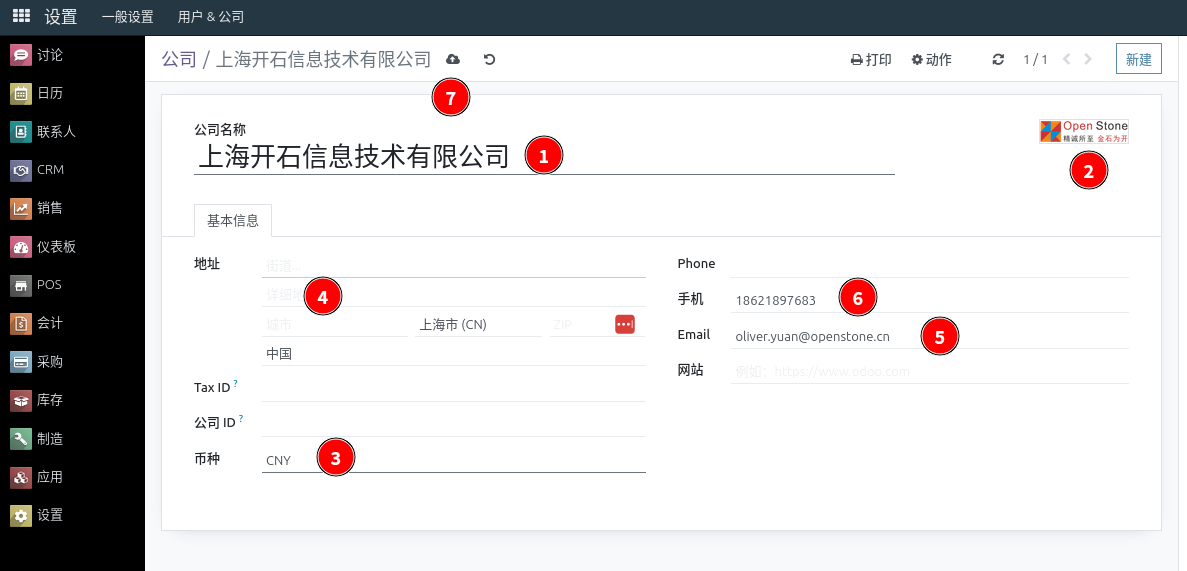Click the 公司 ID input field

pyautogui.click(x=453, y=424)
